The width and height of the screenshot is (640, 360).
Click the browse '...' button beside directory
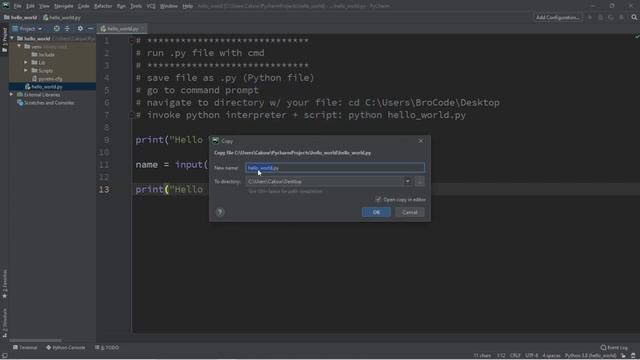(419, 182)
